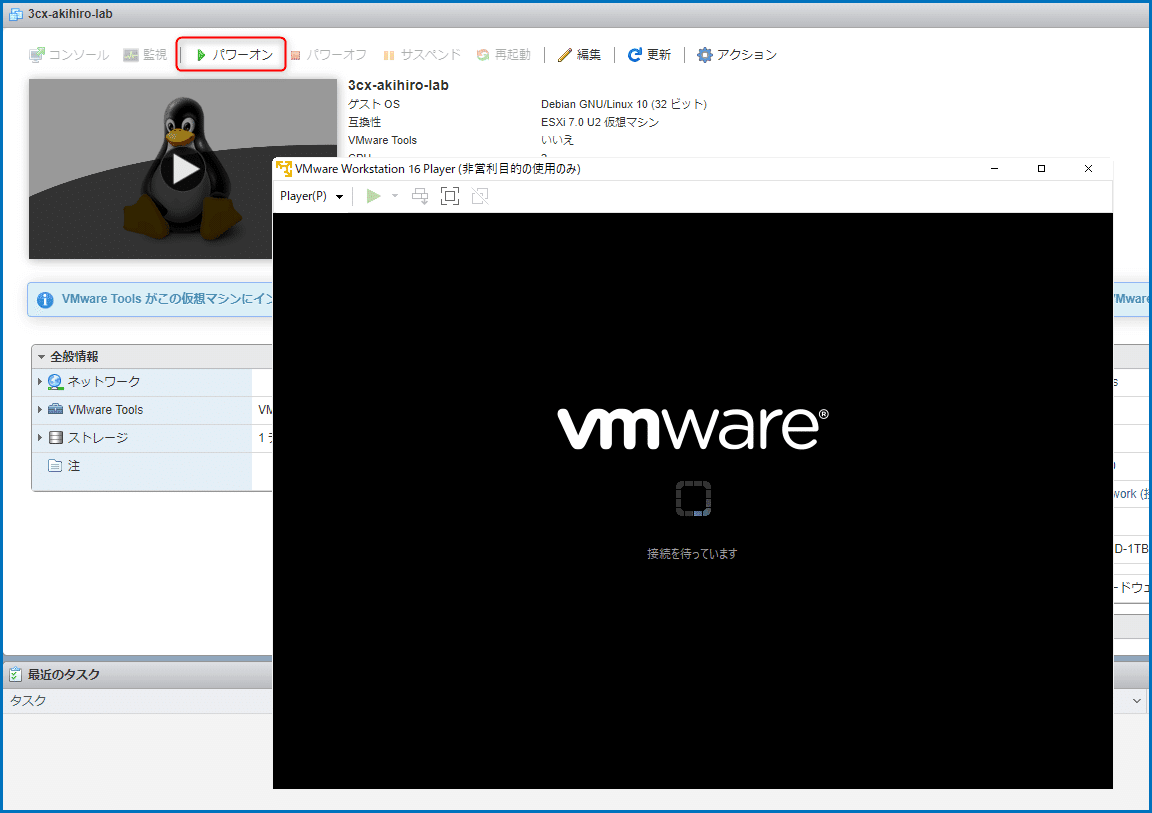Click the 最近のタスク clipboard icon
The height and width of the screenshot is (813, 1152).
(x=15, y=674)
